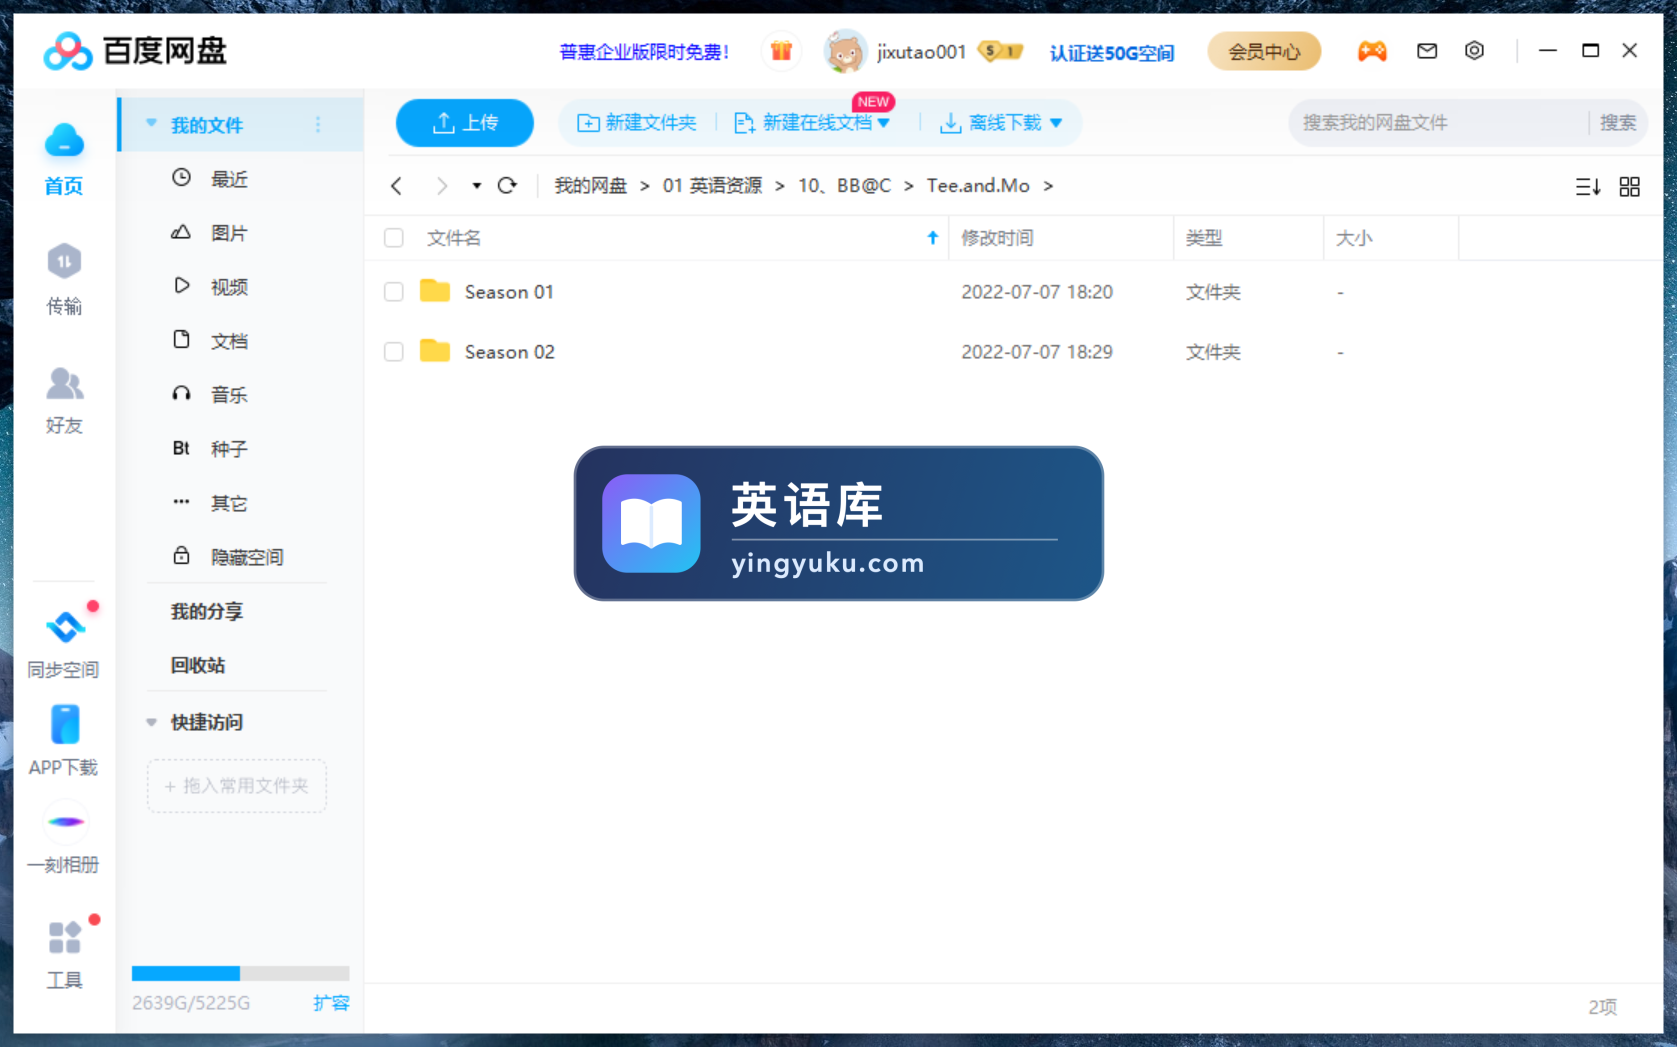
Task: Open the game controller icon
Action: [1372, 51]
